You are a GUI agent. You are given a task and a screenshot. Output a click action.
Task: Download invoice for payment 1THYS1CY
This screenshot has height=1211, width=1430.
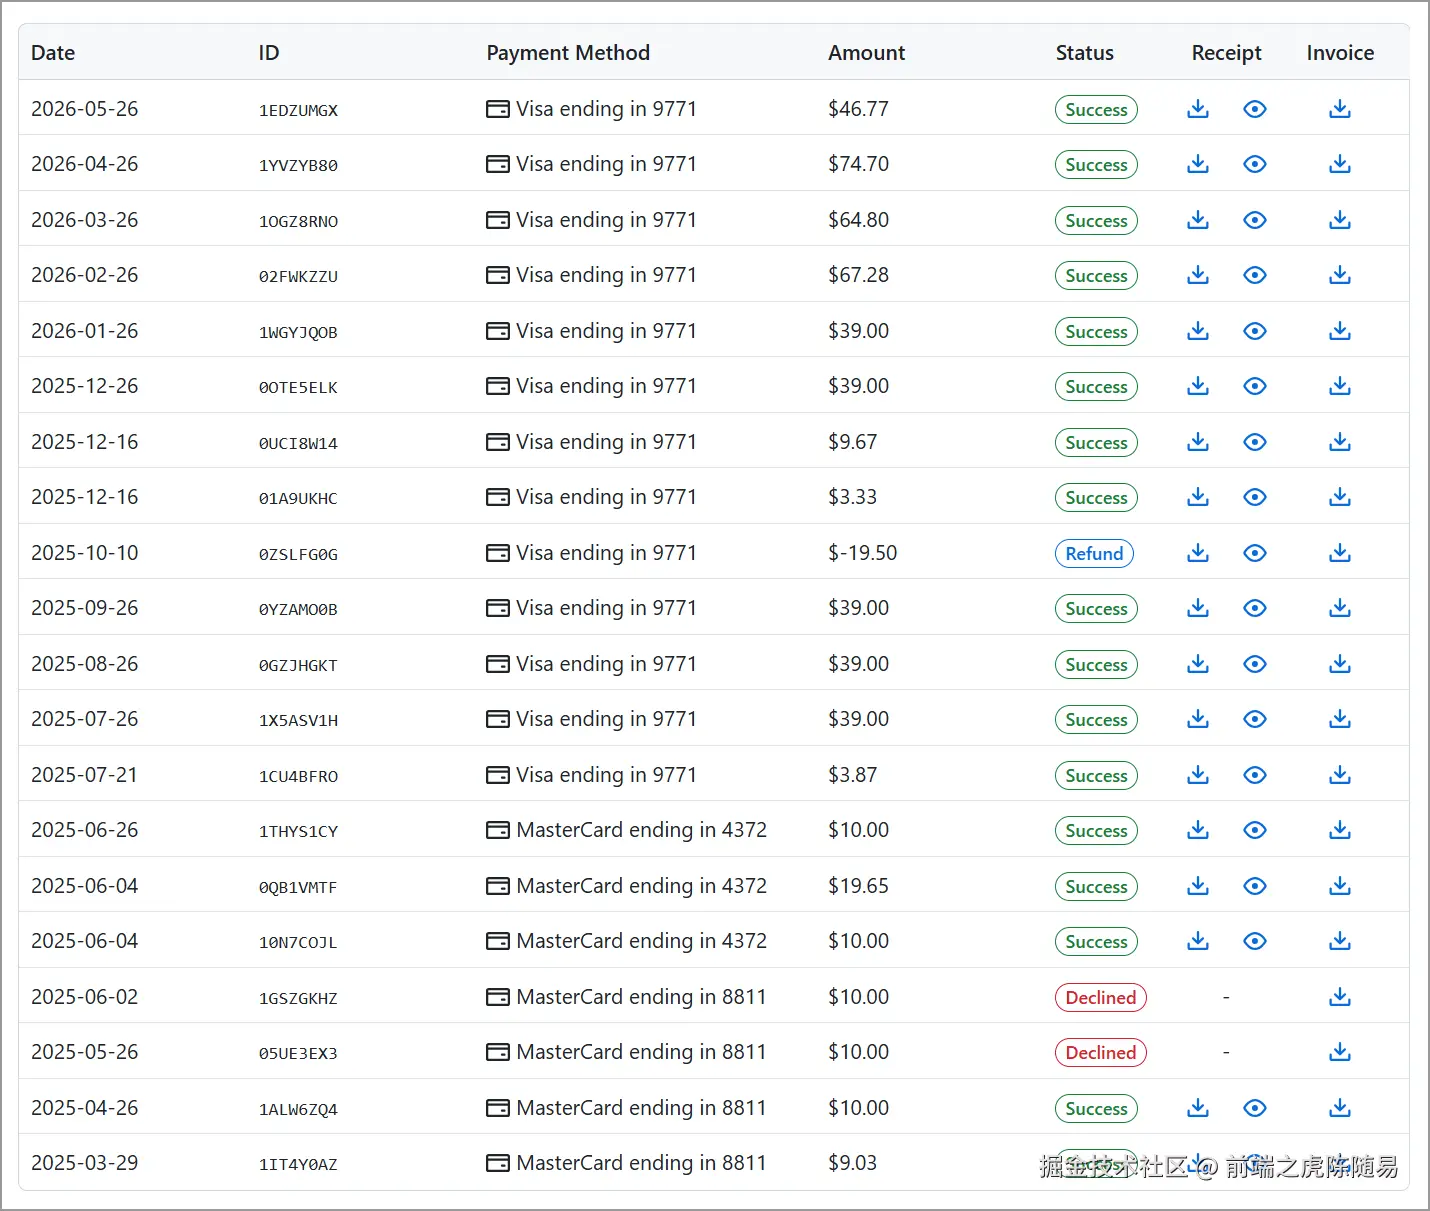pos(1340,830)
